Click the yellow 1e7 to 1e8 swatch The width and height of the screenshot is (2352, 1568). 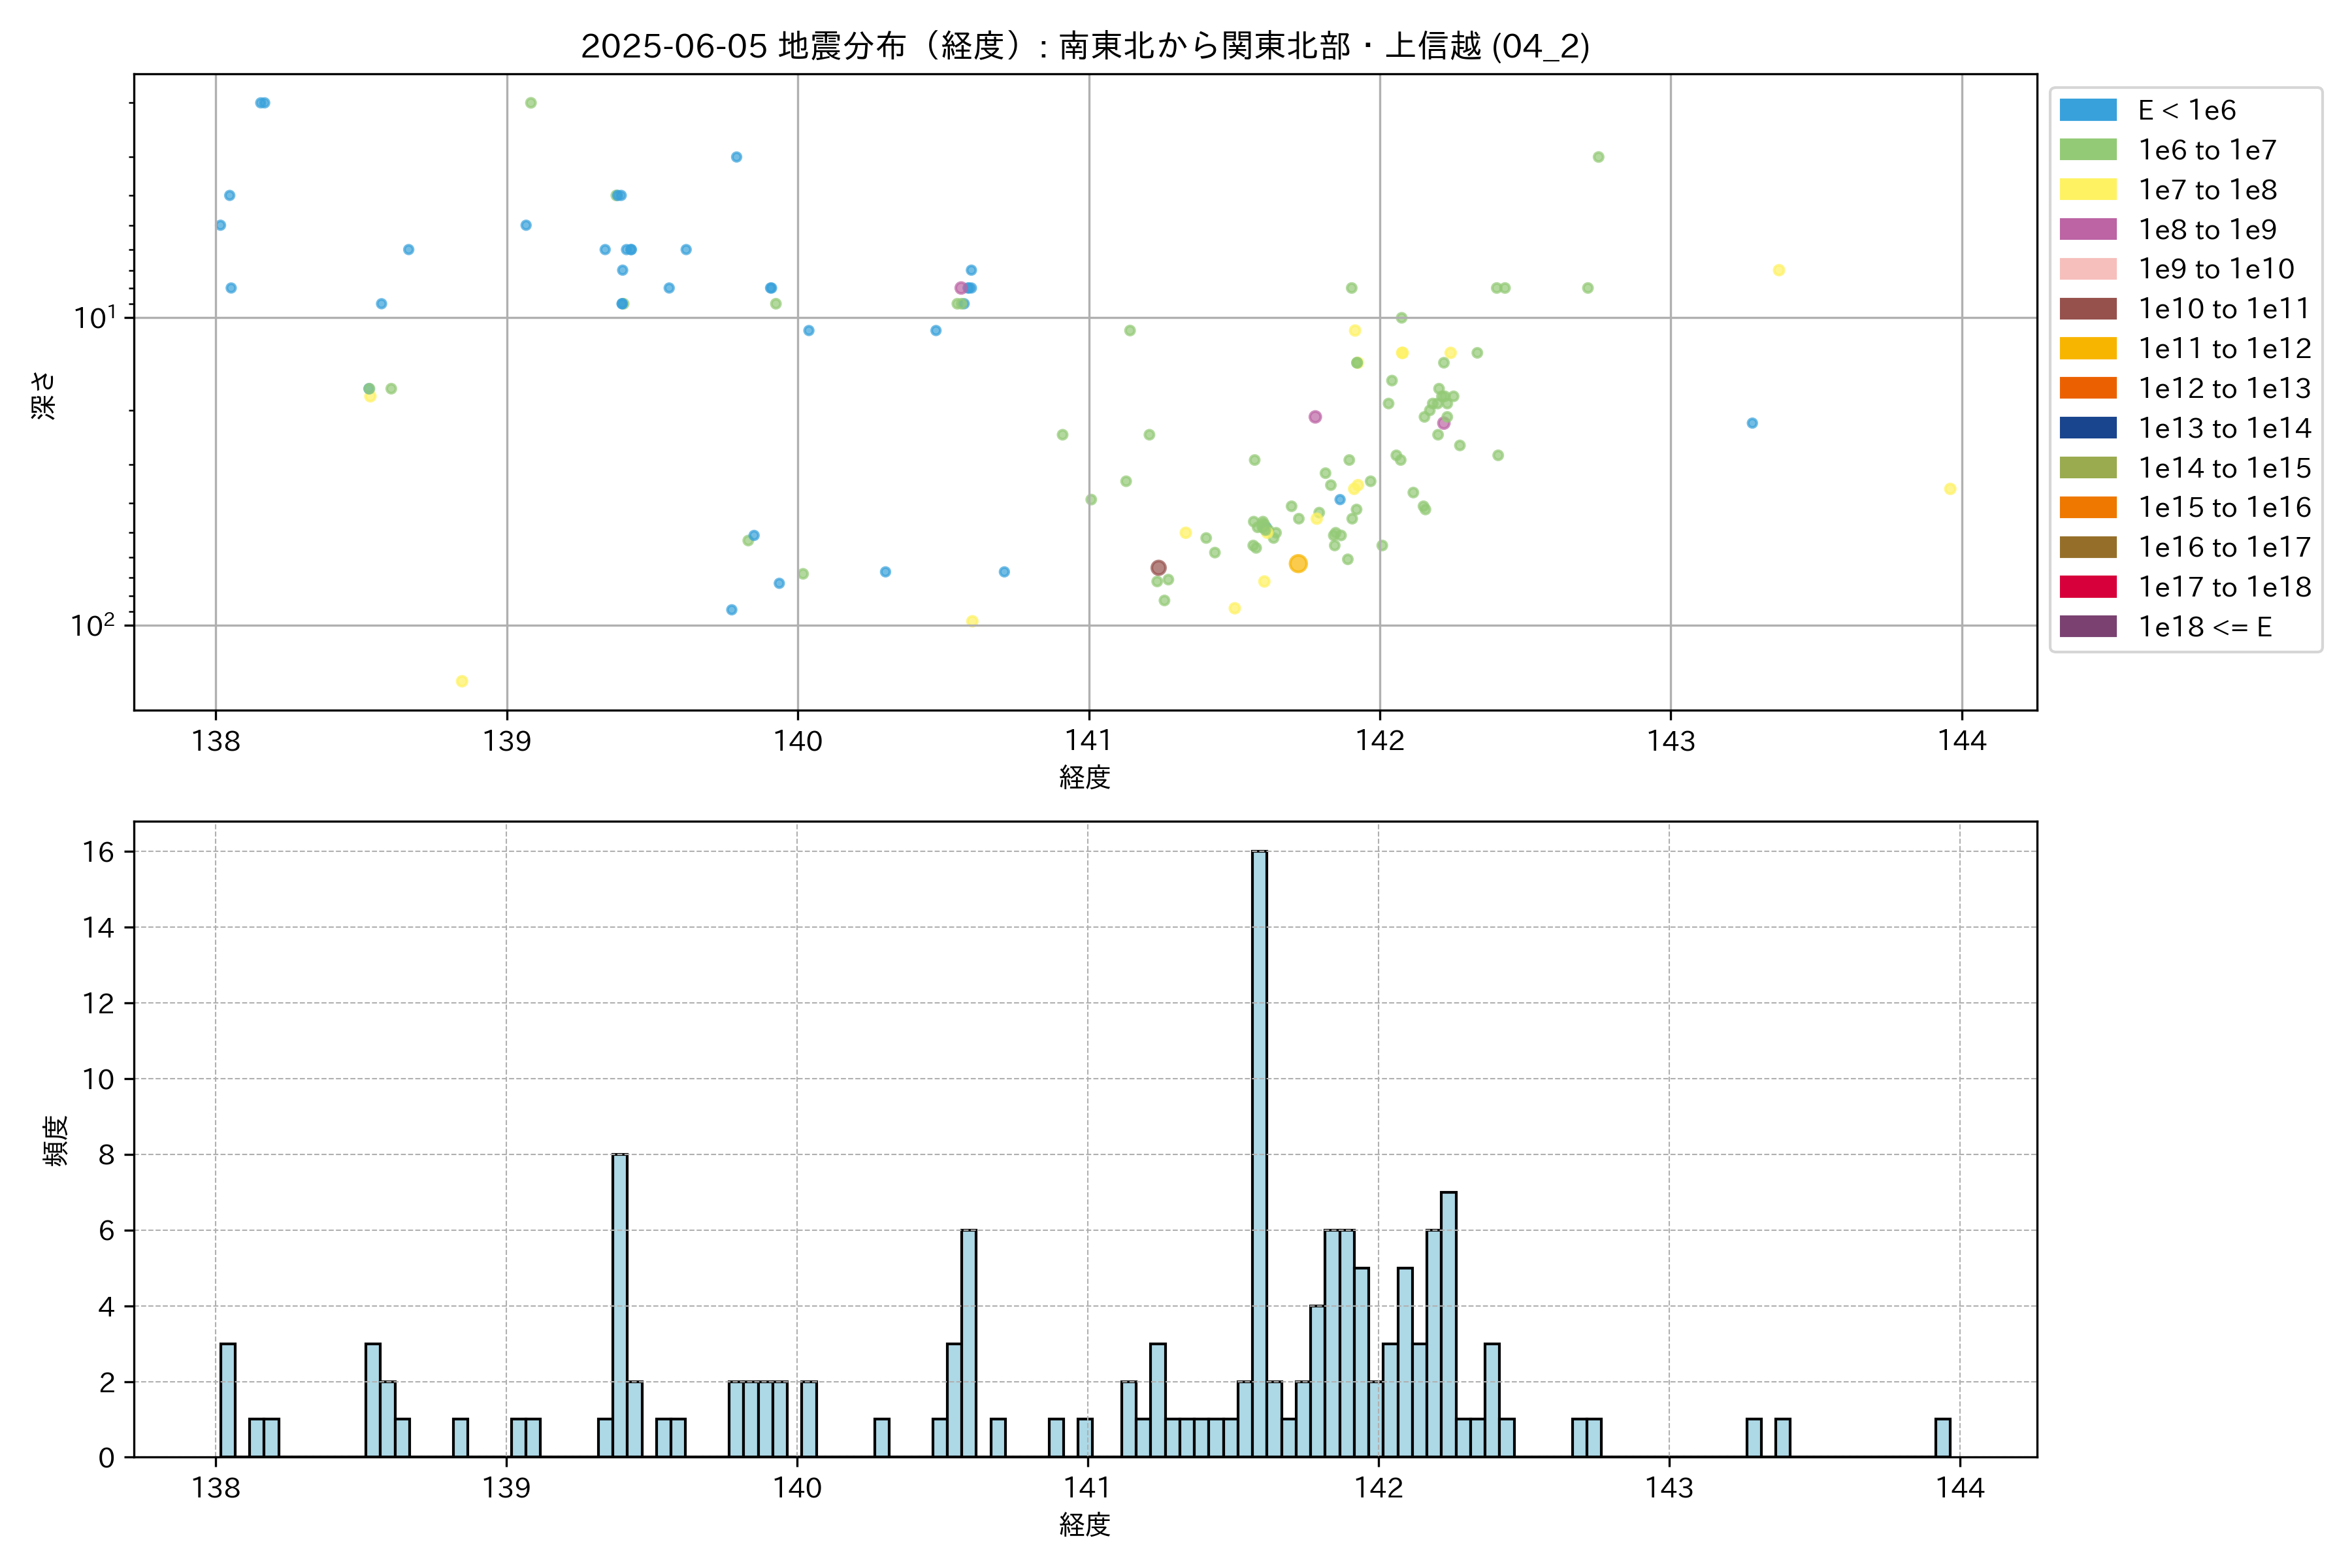point(2087,190)
